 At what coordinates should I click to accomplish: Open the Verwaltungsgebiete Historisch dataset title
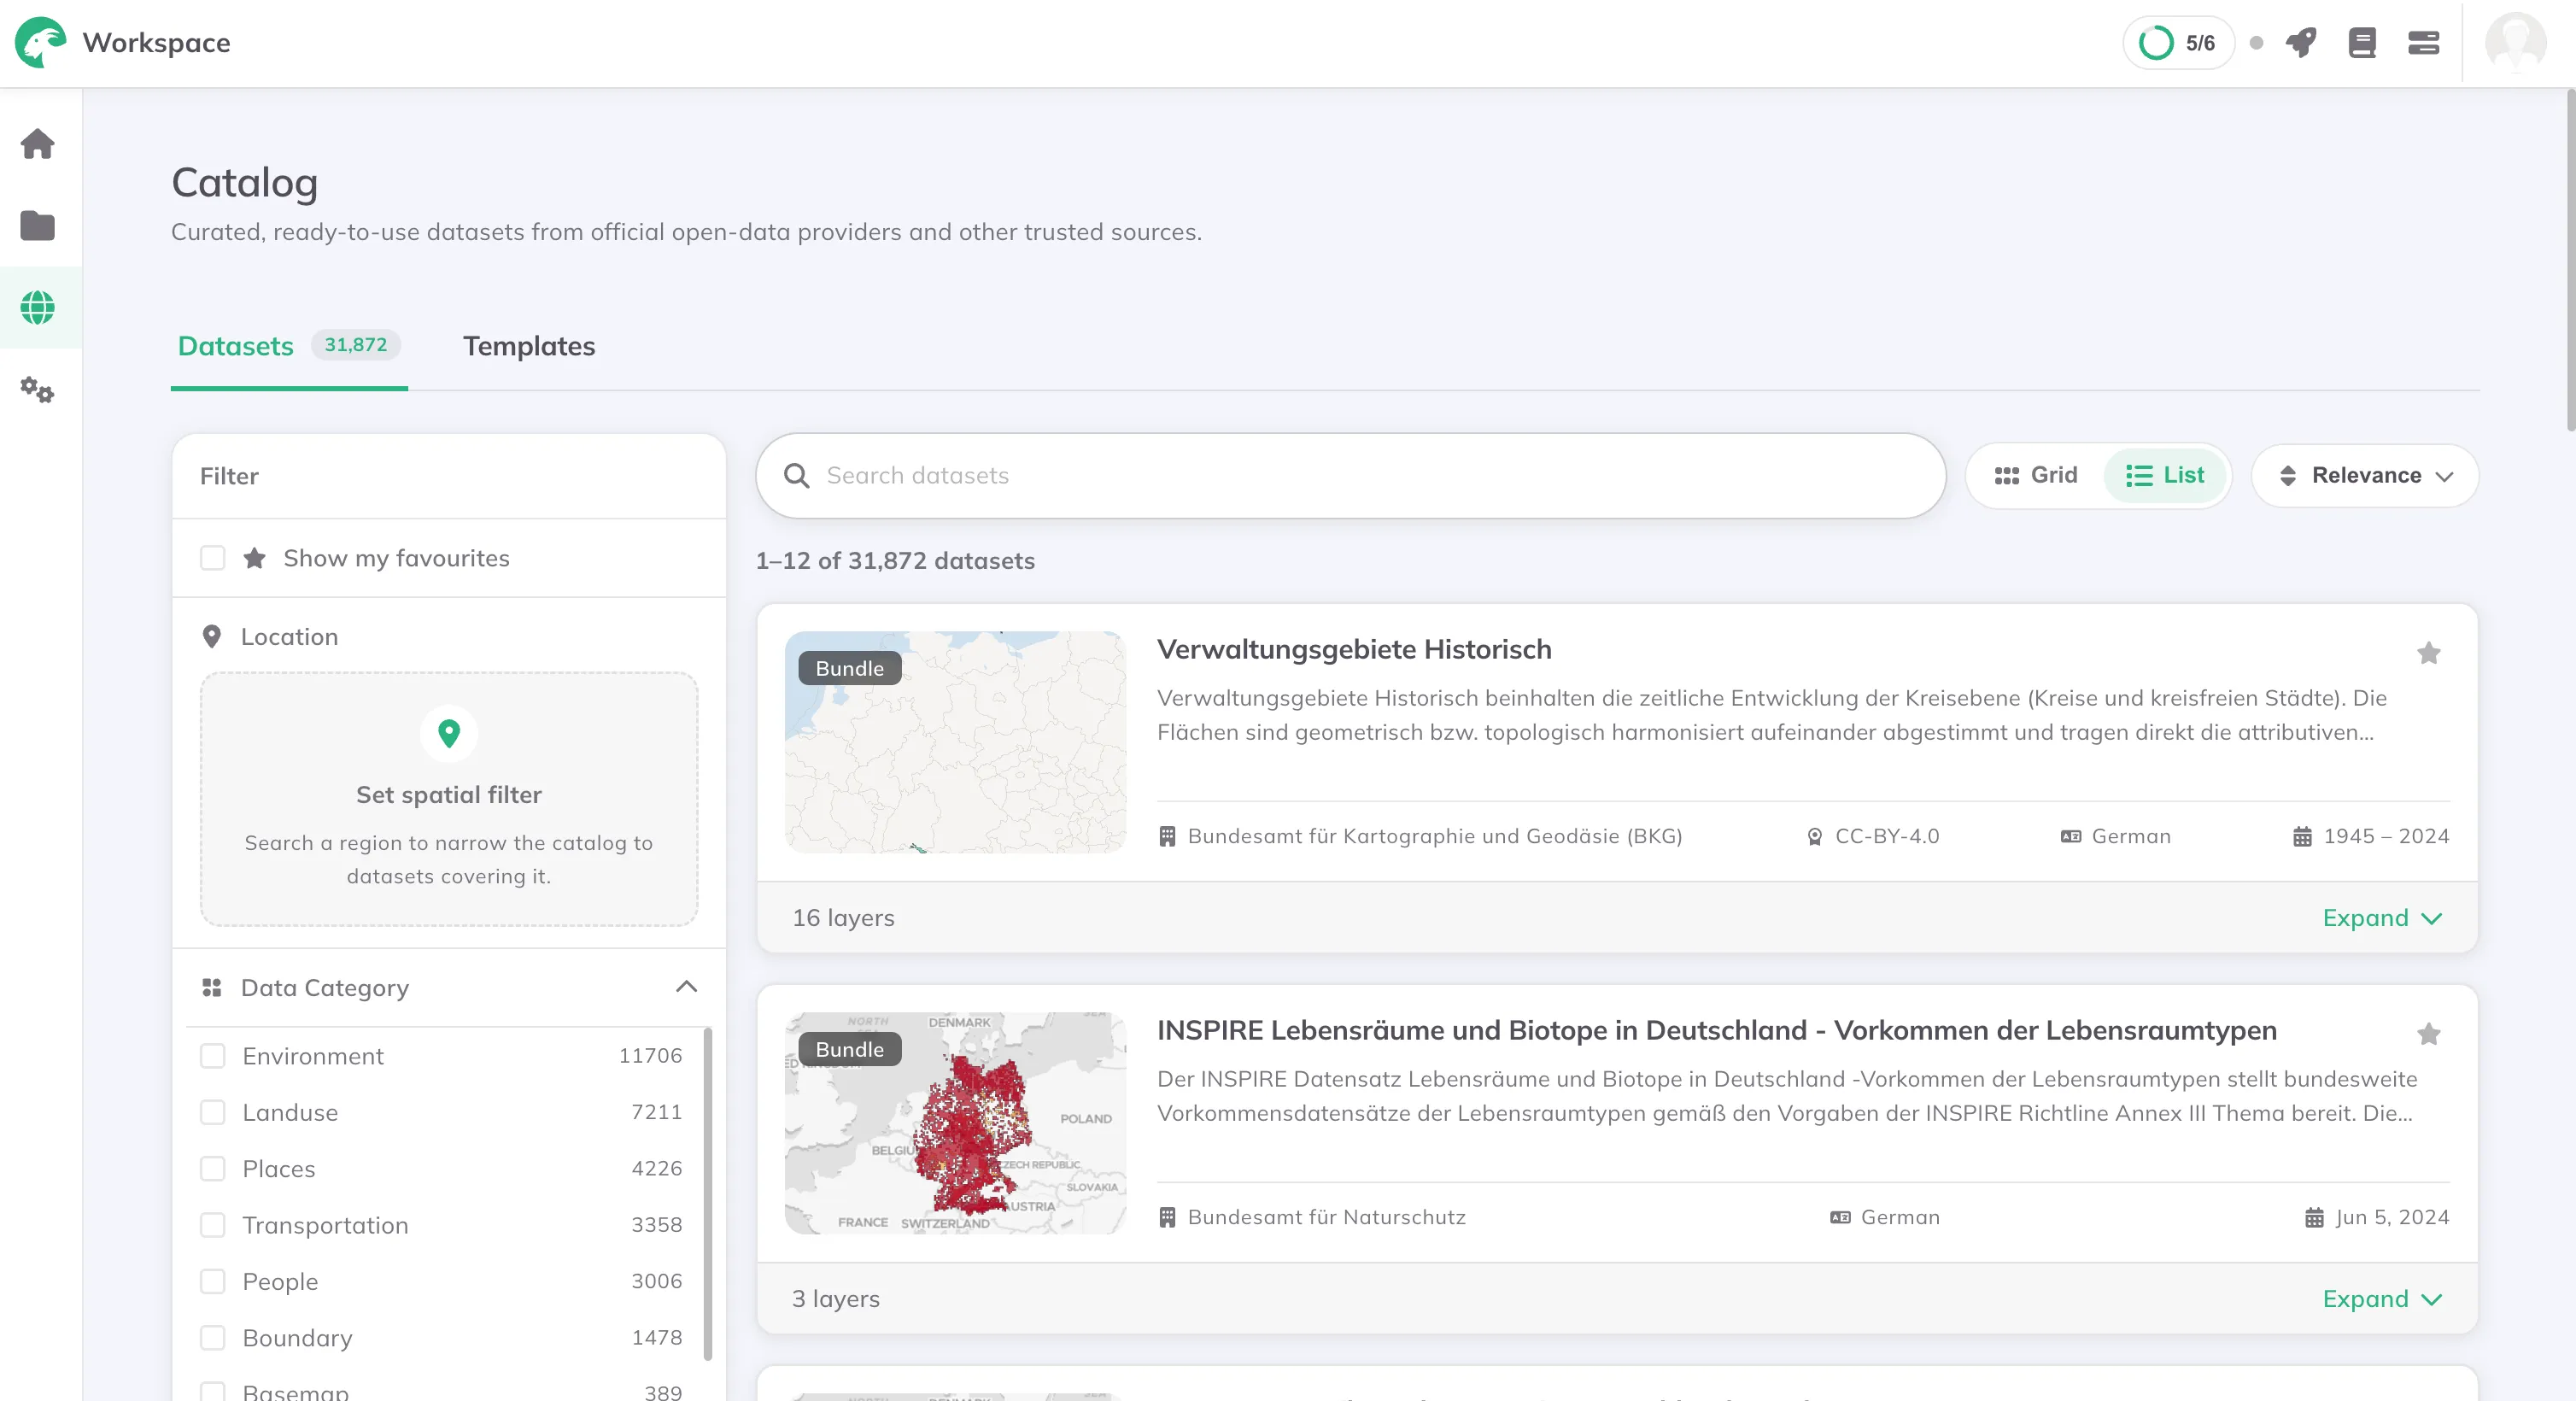(x=1354, y=650)
